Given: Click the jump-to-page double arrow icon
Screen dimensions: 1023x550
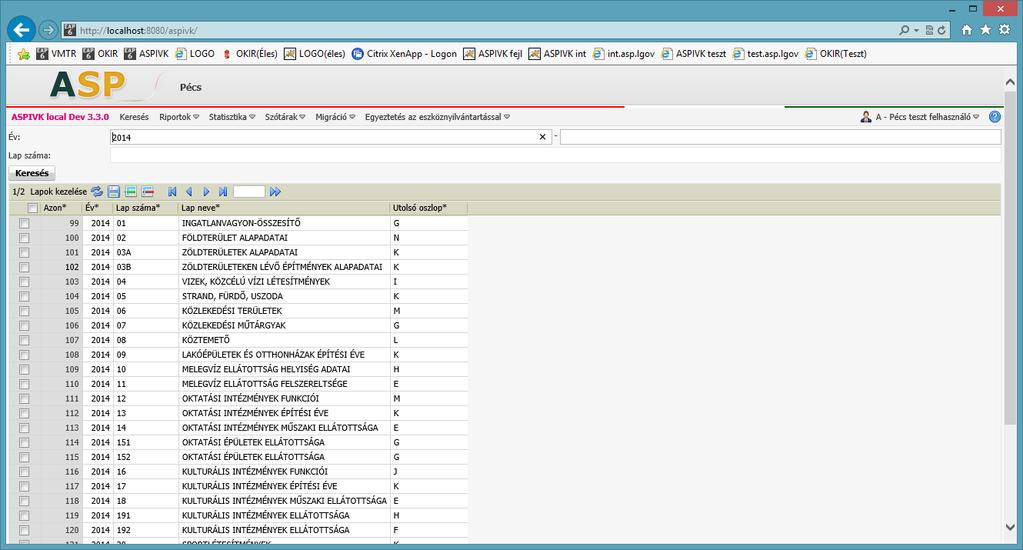Looking at the screenshot, I should (275, 192).
